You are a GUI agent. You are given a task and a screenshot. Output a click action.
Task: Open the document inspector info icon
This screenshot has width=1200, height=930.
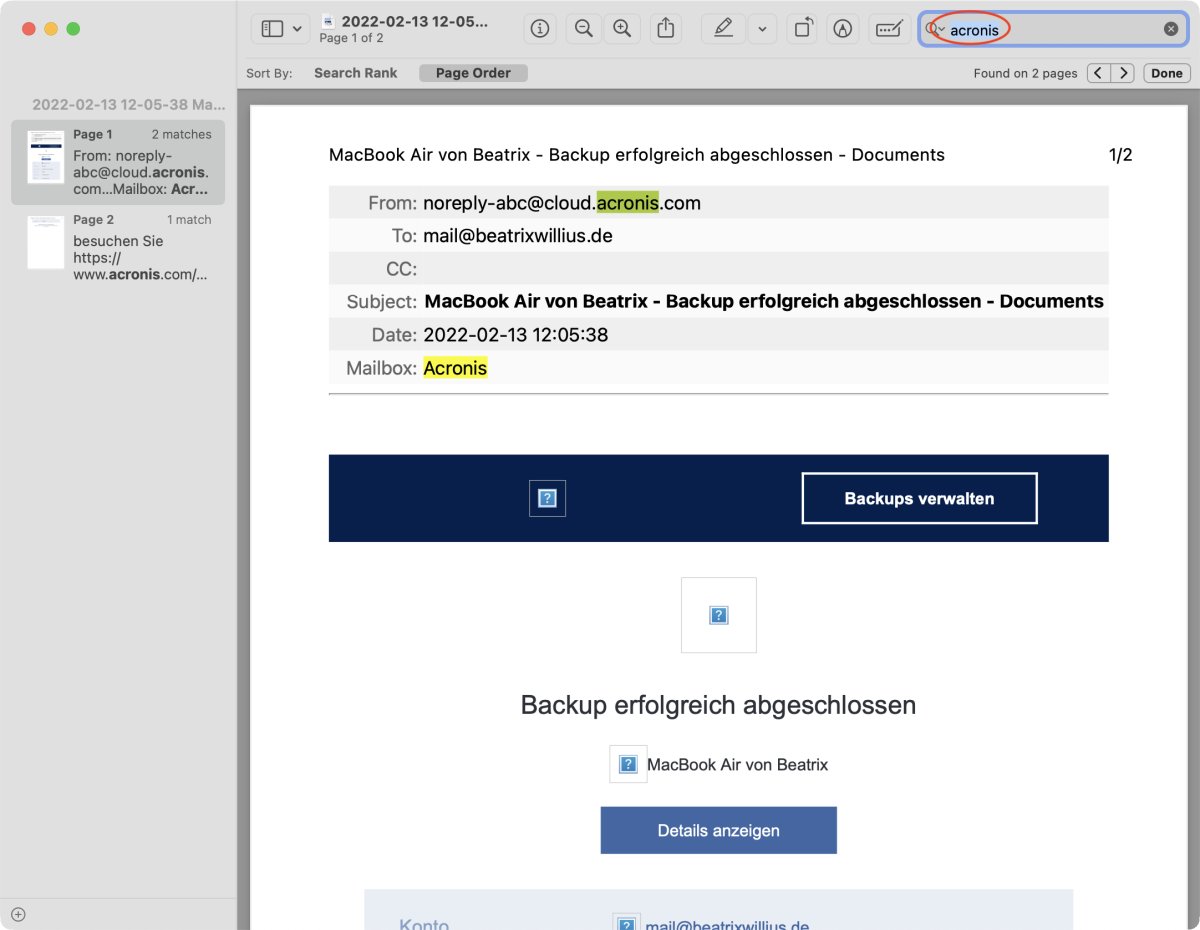[x=540, y=28]
